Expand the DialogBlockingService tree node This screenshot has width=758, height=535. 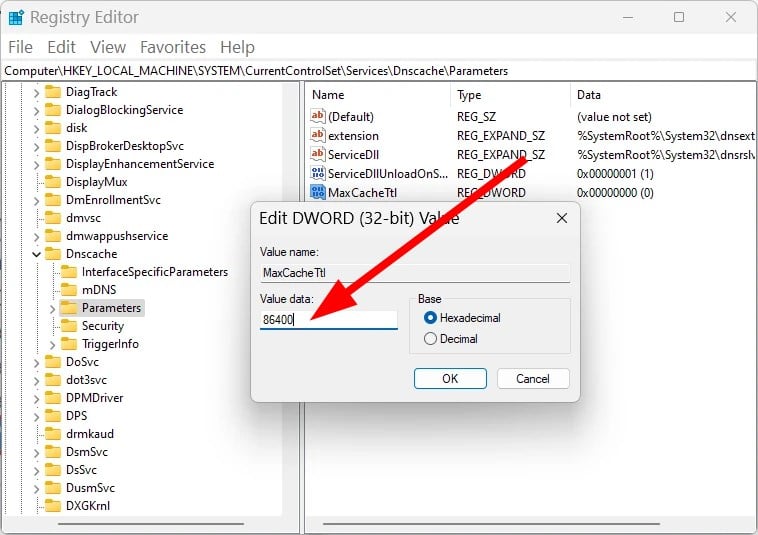[x=36, y=110]
